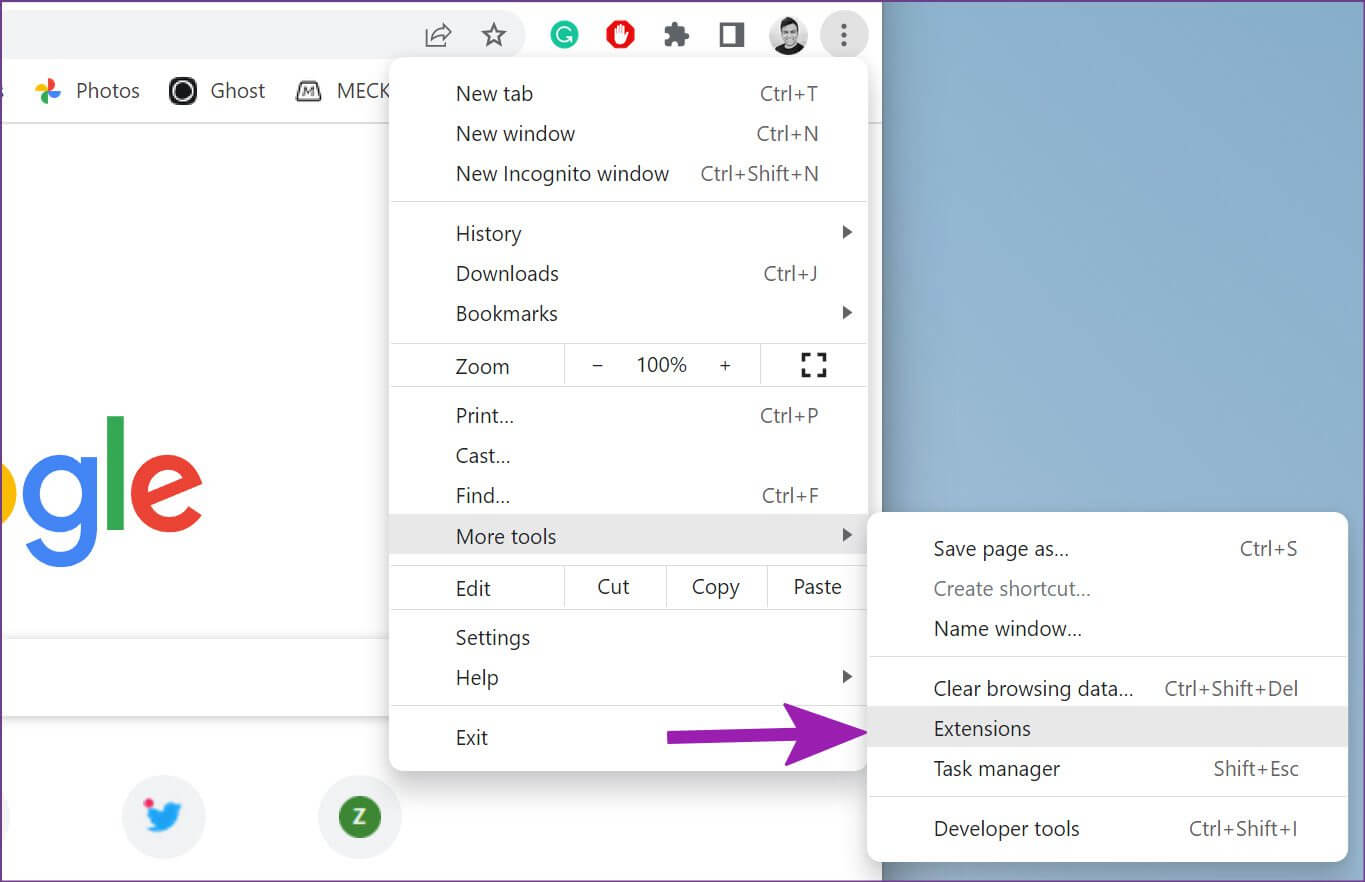Viewport: 1365px width, 882px height.
Task: Expand the History submenu
Action: pos(628,233)
